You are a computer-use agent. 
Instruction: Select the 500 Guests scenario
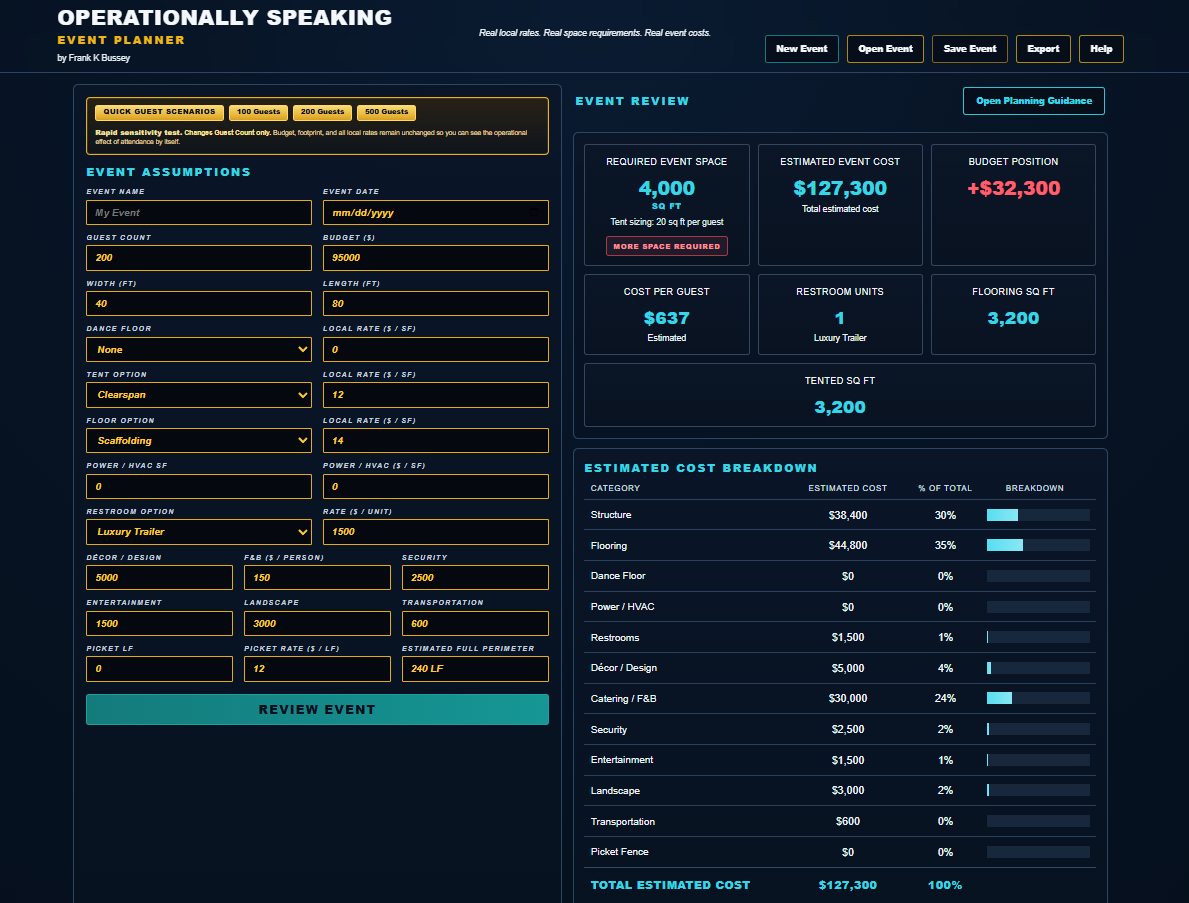(x=386, y=112)
